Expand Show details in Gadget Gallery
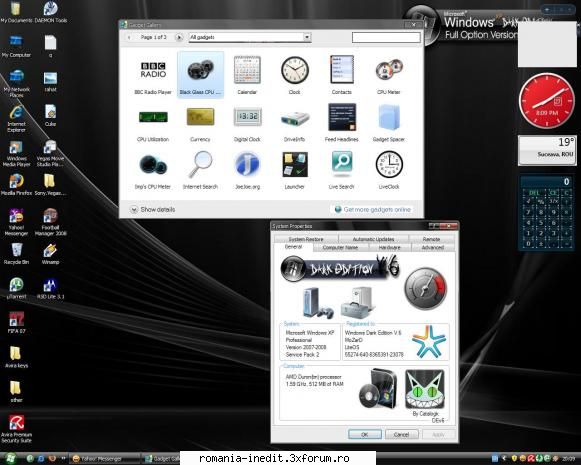 click(153, 209)
